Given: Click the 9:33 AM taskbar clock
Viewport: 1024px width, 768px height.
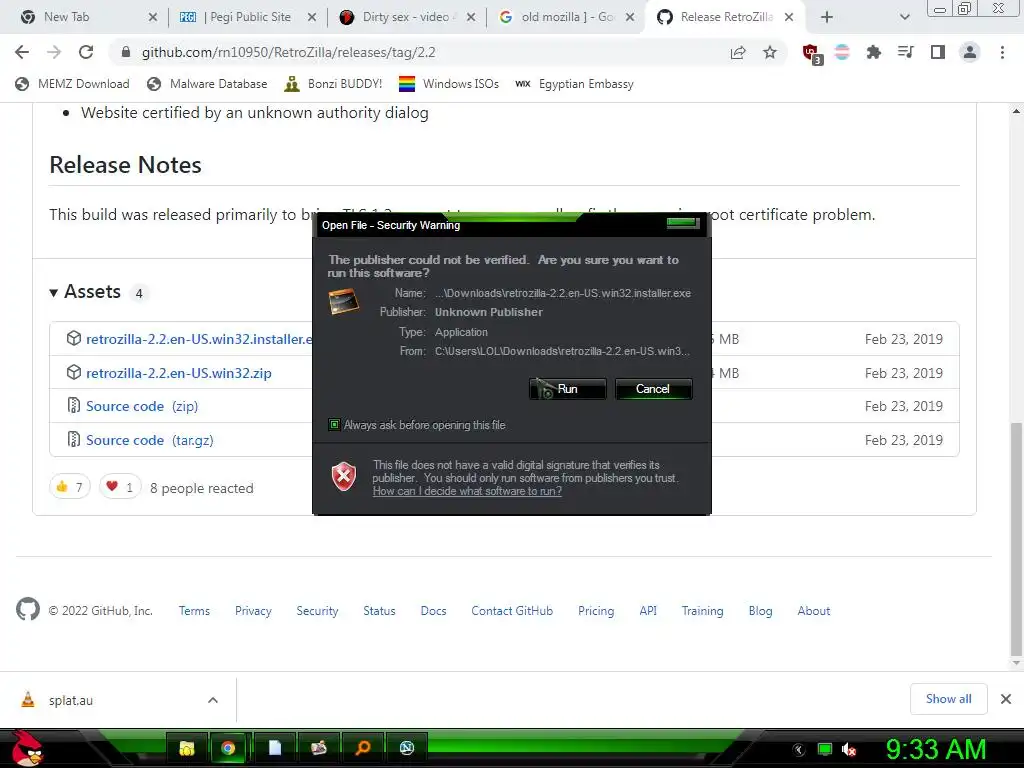Looking at the screenshot, I should coord(935,749).
